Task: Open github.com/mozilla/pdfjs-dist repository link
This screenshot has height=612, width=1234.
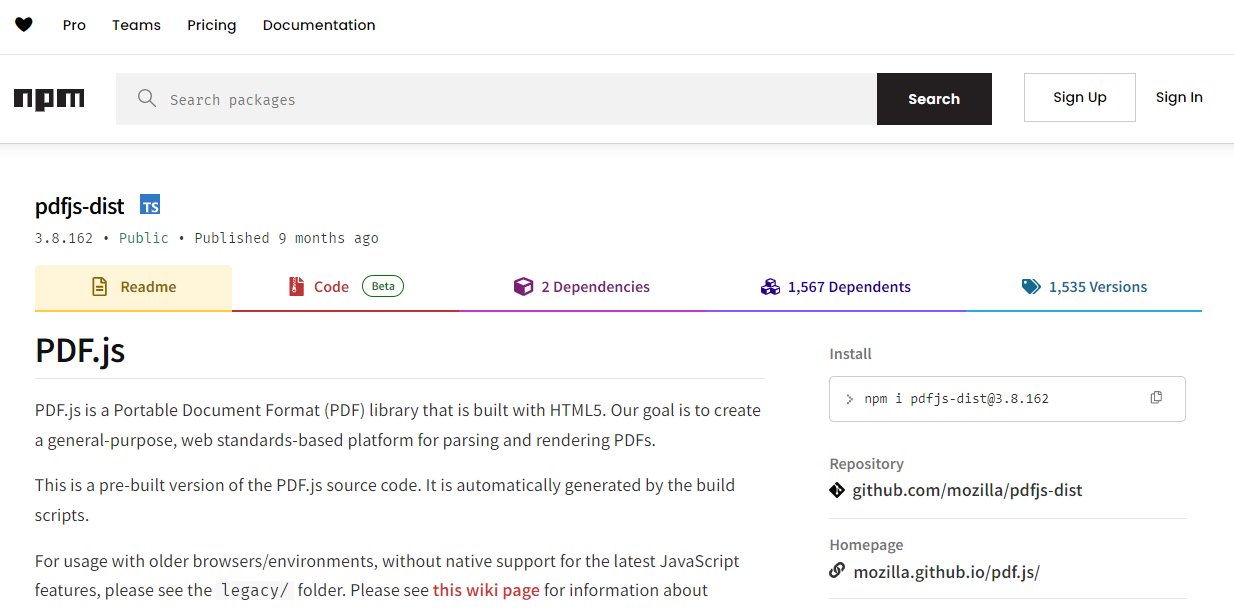Action: tap(967, 490)
